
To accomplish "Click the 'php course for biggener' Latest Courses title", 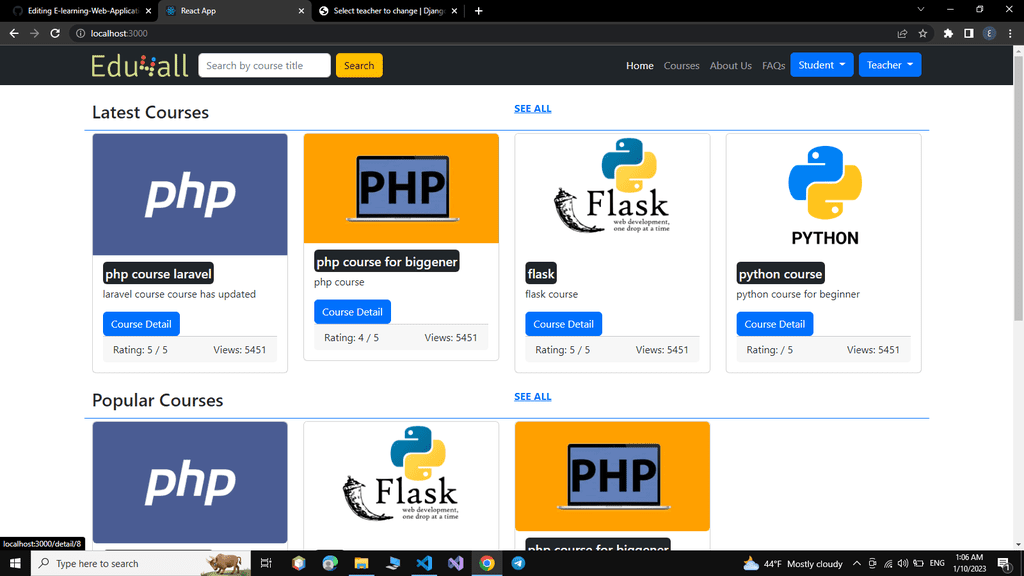I will pyautogui.click(x=387, y=261).
